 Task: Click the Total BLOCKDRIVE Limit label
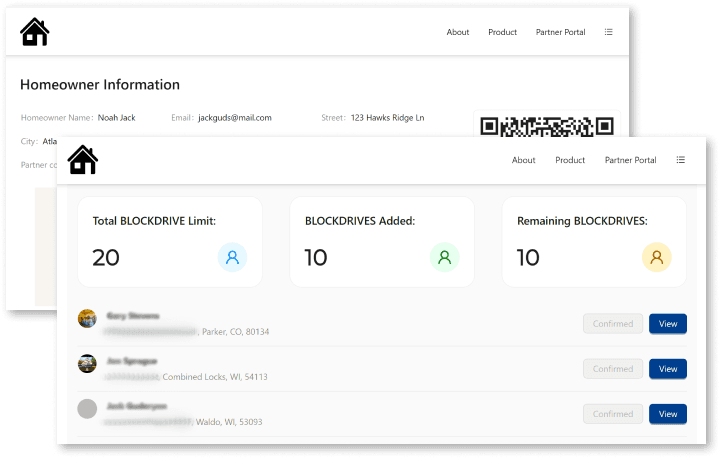coord(154,221)
